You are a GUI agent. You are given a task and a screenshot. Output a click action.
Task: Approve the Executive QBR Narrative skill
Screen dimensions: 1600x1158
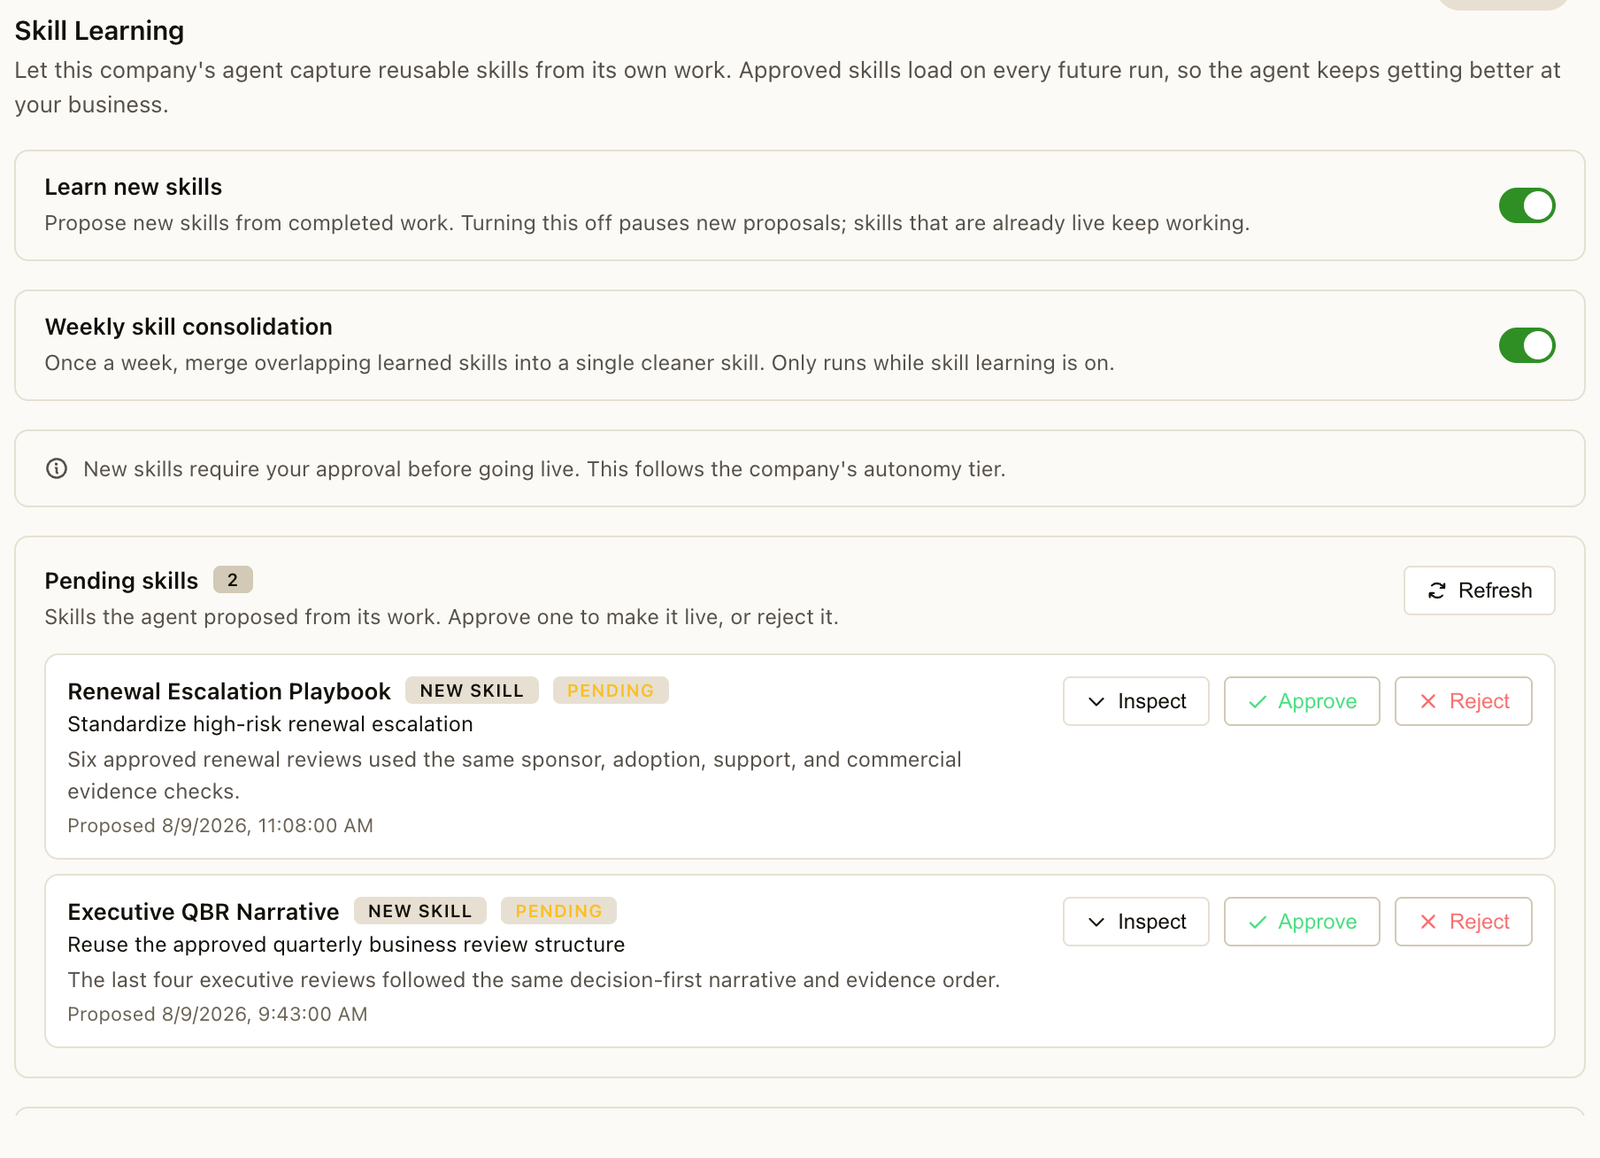point(1302,922)
